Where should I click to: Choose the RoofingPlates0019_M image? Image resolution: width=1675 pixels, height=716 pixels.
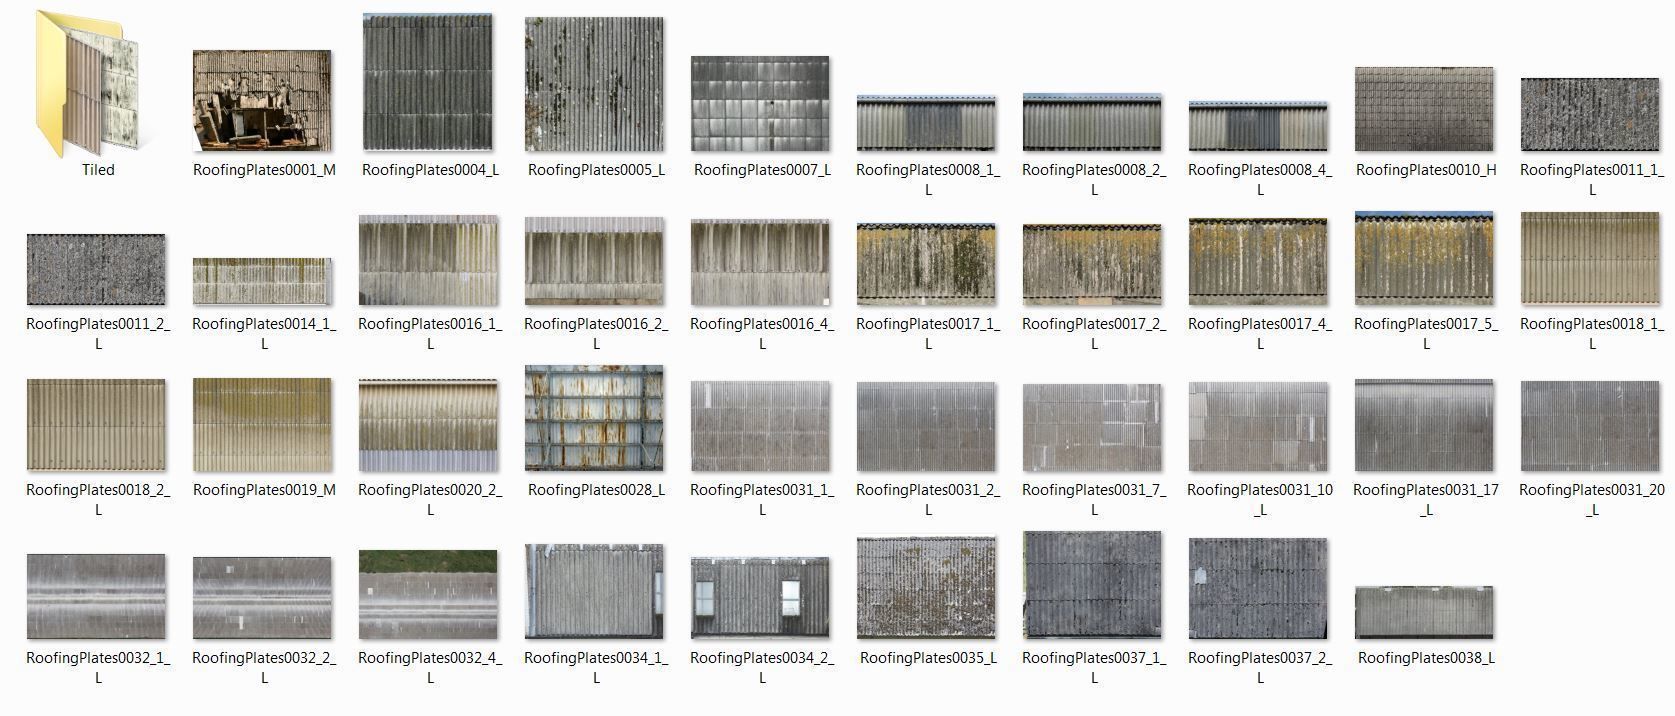point(262,425)
